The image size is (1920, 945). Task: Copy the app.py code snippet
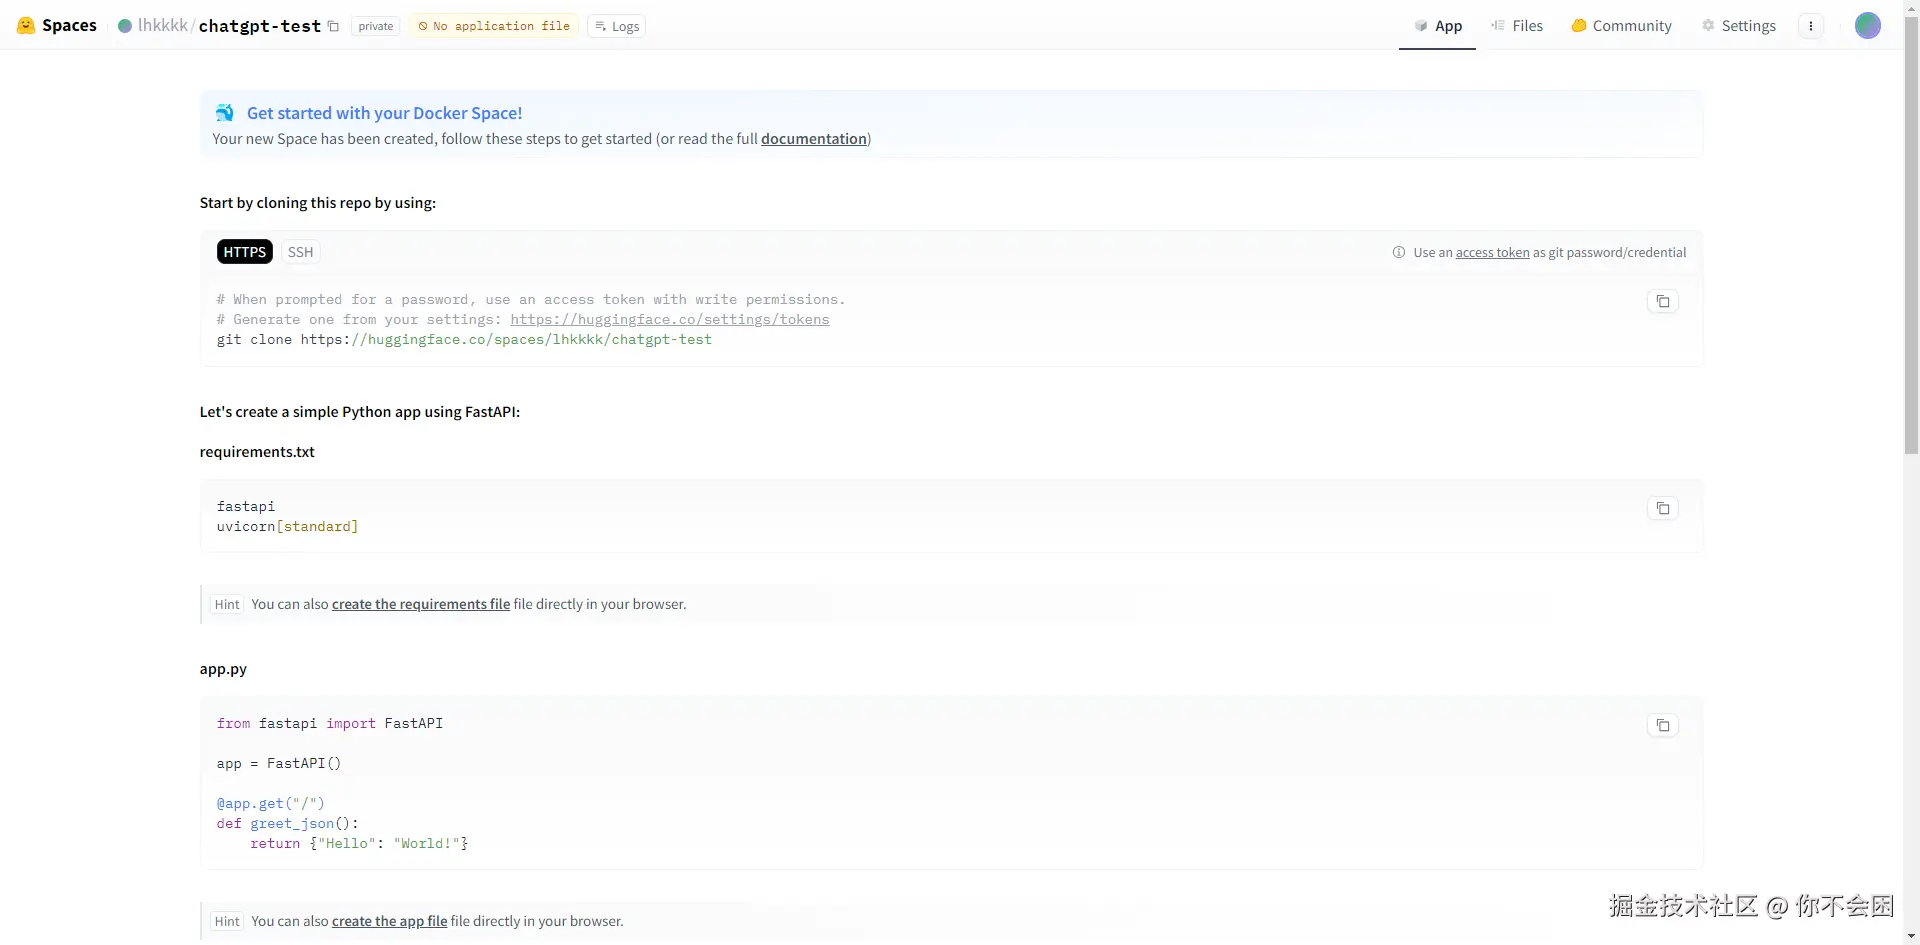pyautogui.click(x=1662, y=725)
